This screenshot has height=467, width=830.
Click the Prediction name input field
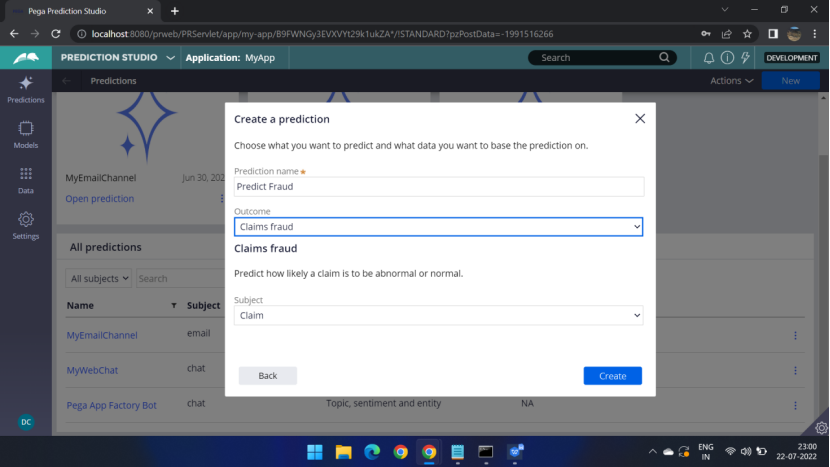pos(439,186)
